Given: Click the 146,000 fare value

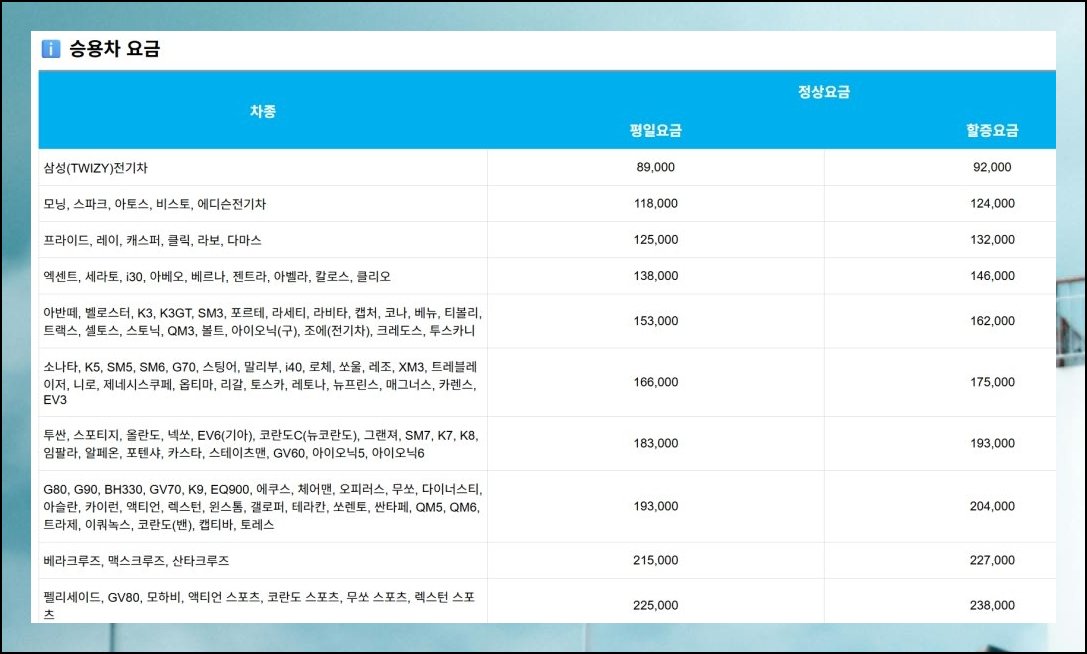Looking at the screenshot, I should 992,275.
